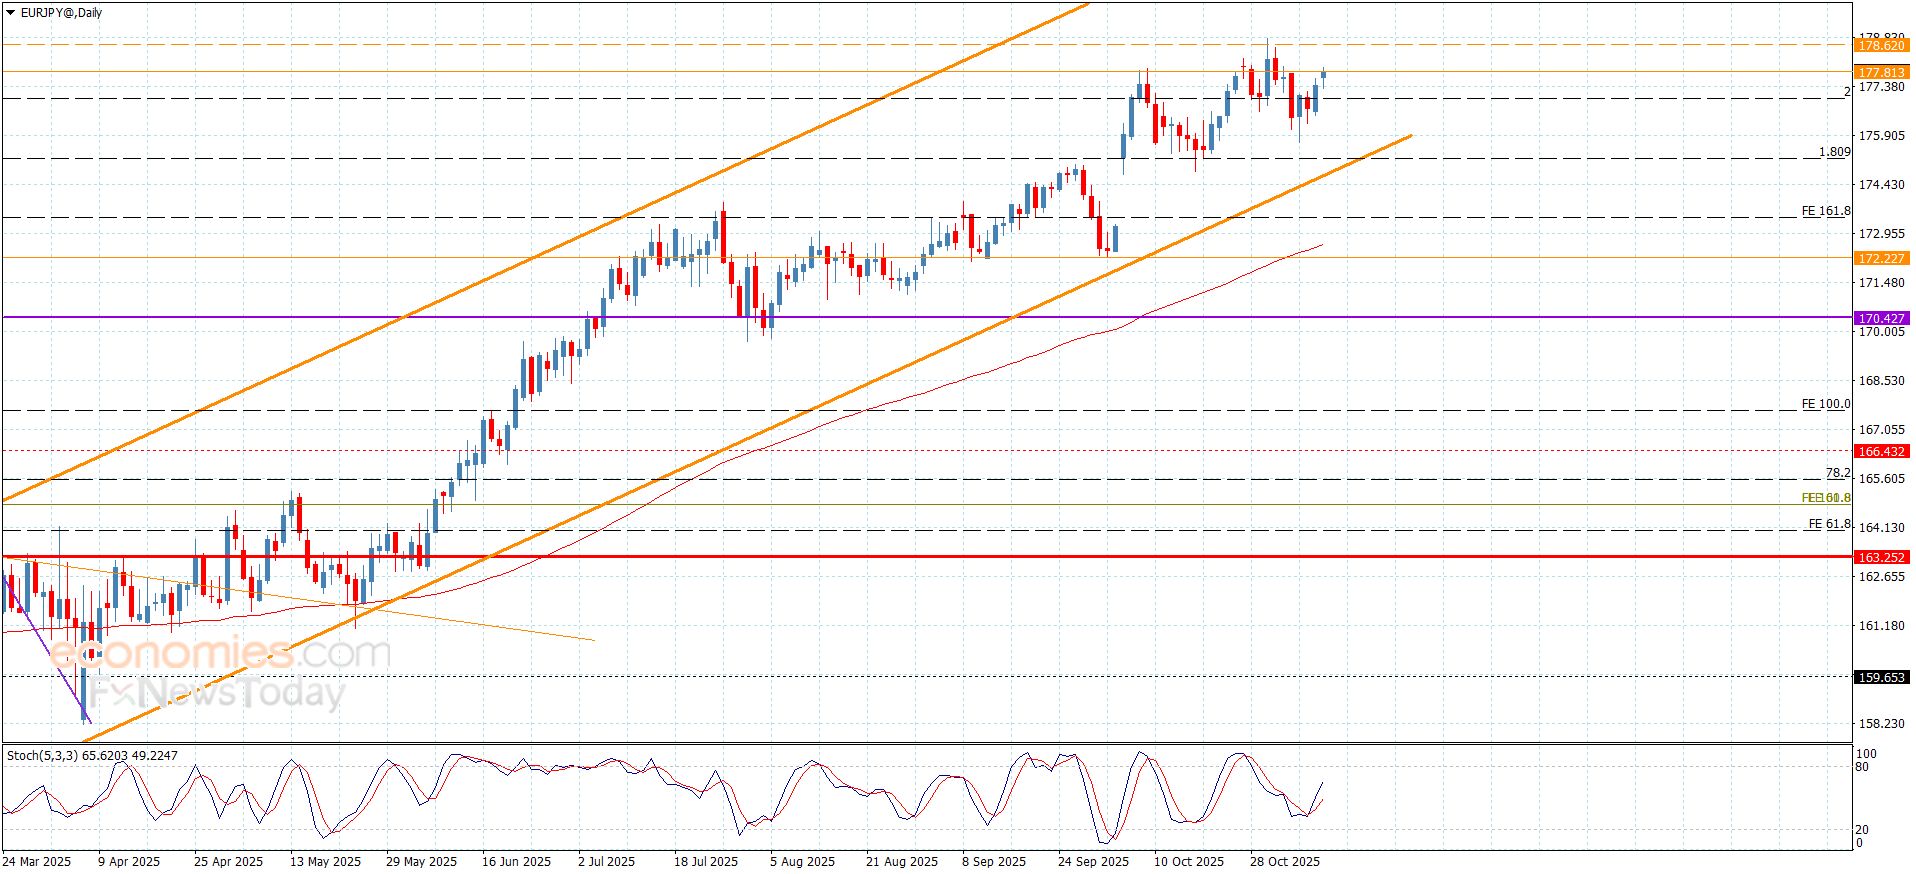Click the 162.655 price scale value
The height and width of the screenshot is (874, 1916).
pyautogui.click(x=1881, y=577)
